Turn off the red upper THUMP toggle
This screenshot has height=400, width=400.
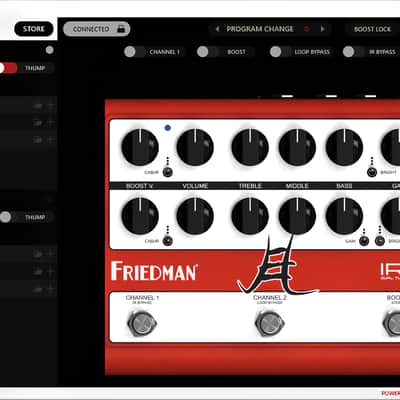[x=8, y=68]
